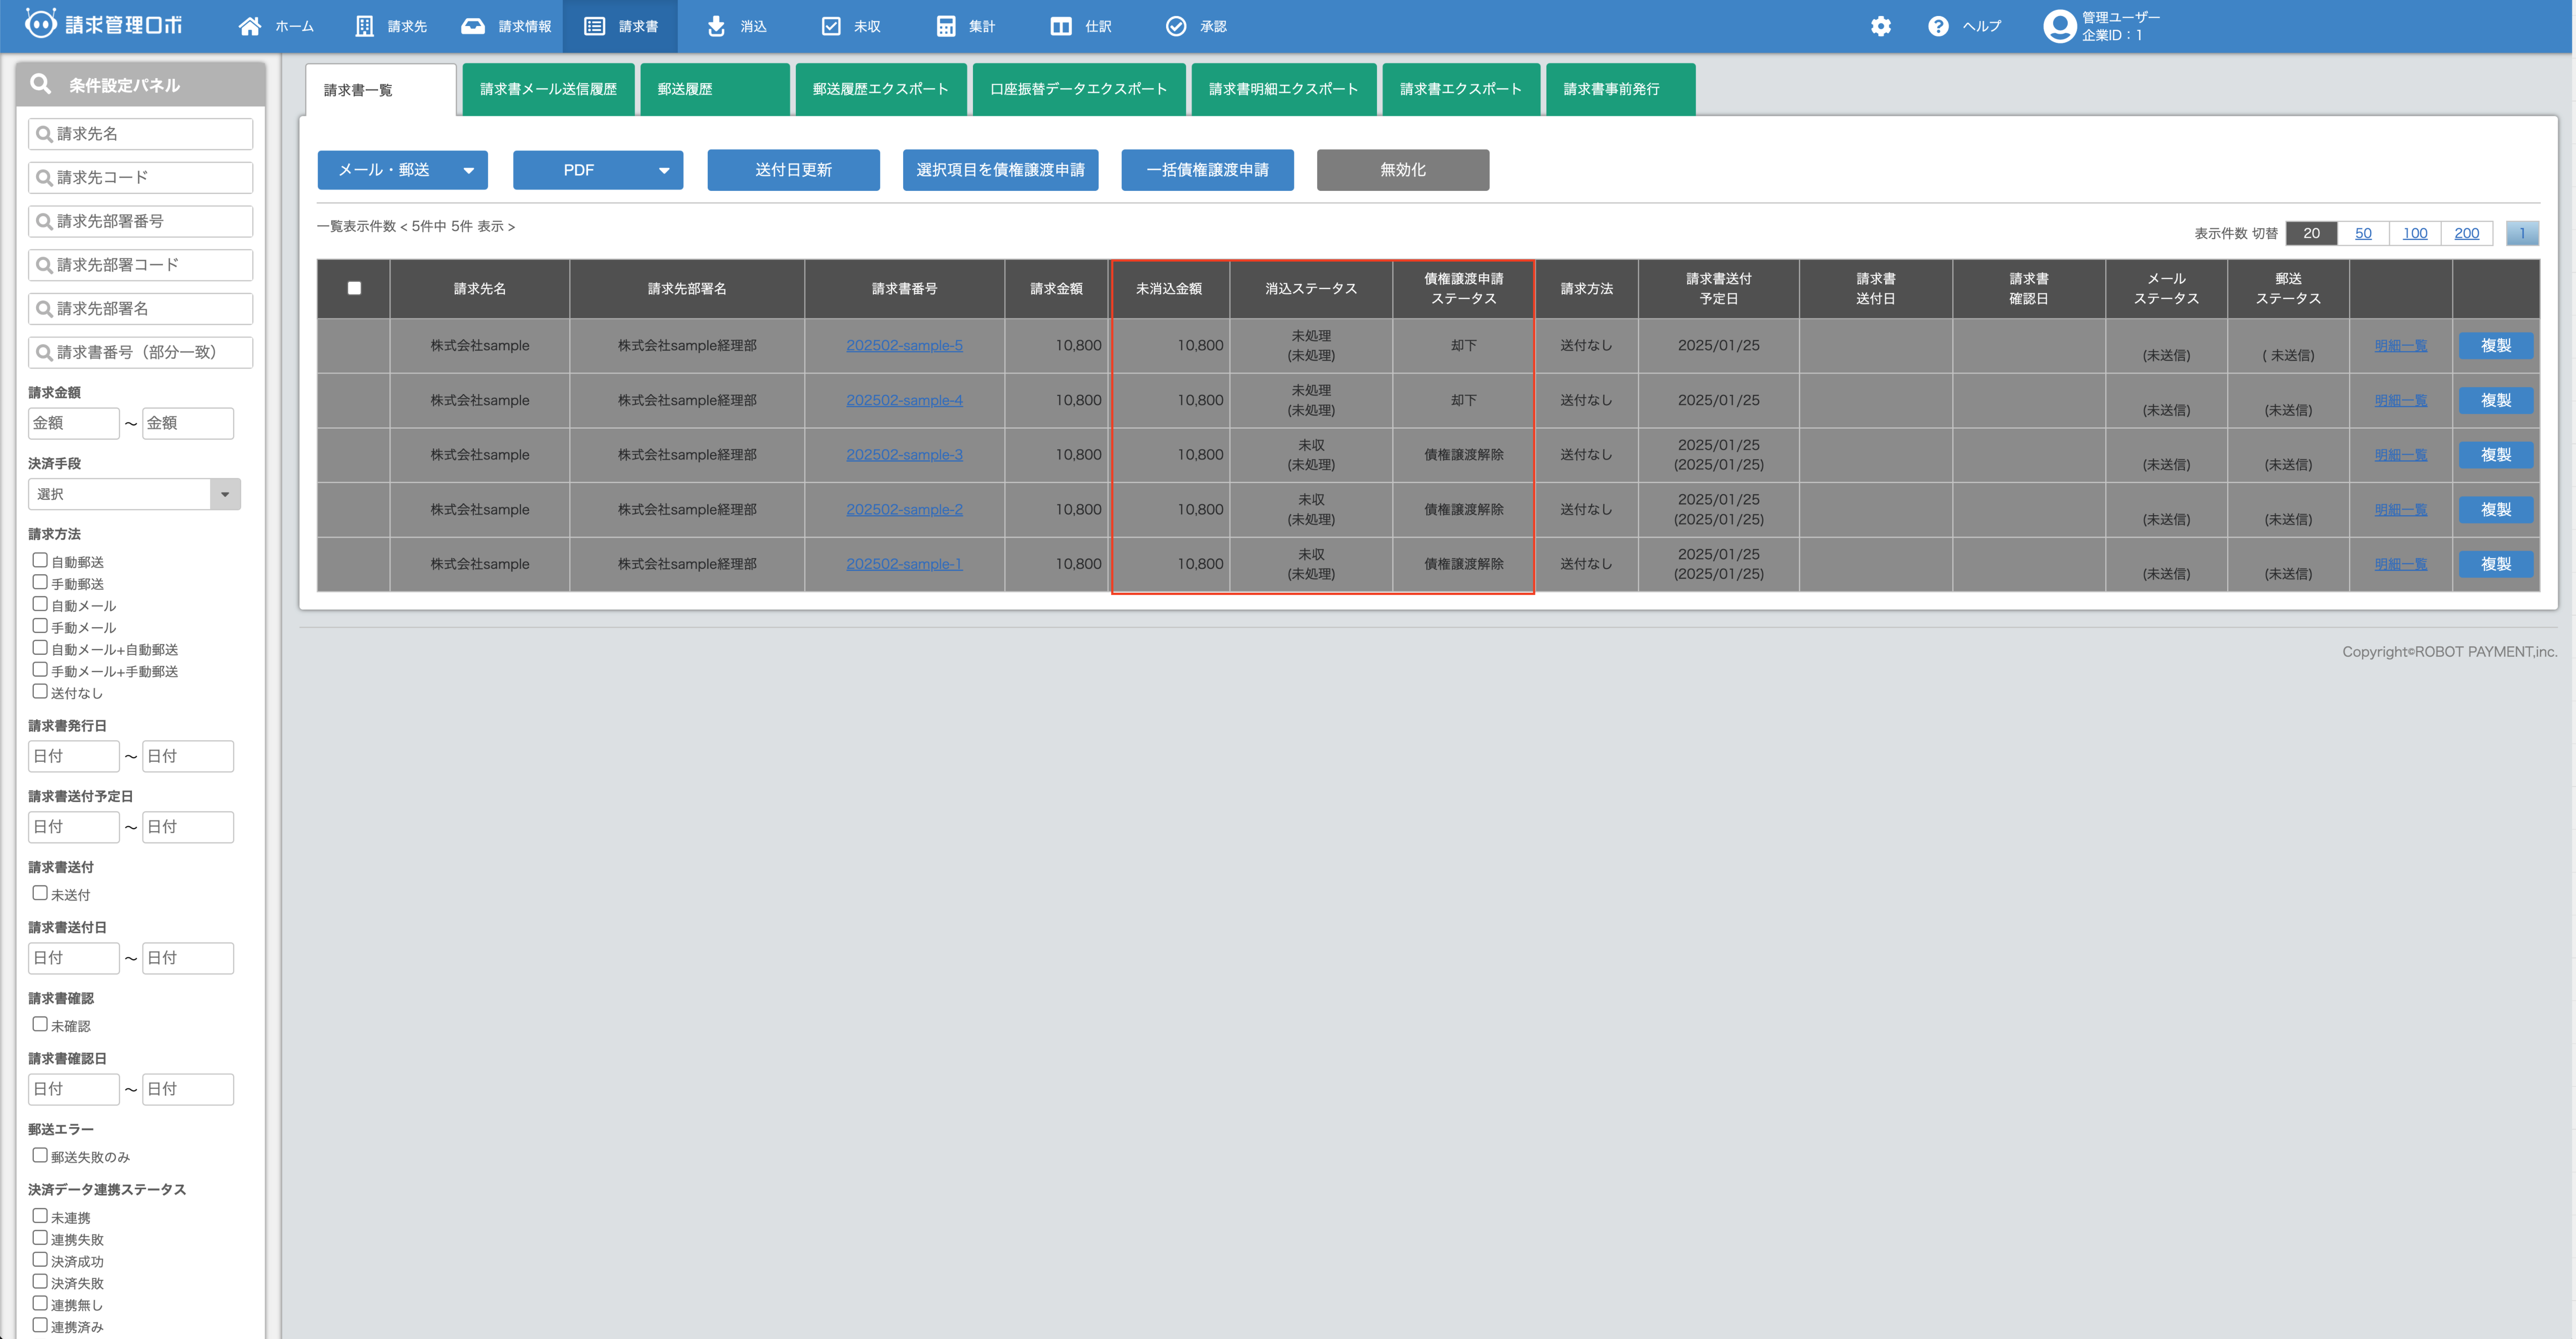Check the 決済成功 checkbox

tap(40, 1260)
